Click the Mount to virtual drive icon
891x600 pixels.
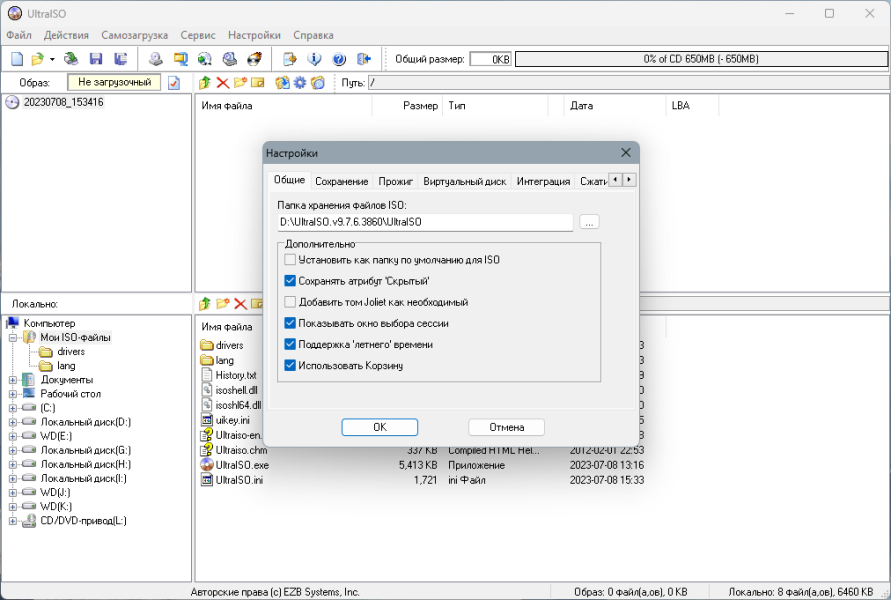coord(230,59)
